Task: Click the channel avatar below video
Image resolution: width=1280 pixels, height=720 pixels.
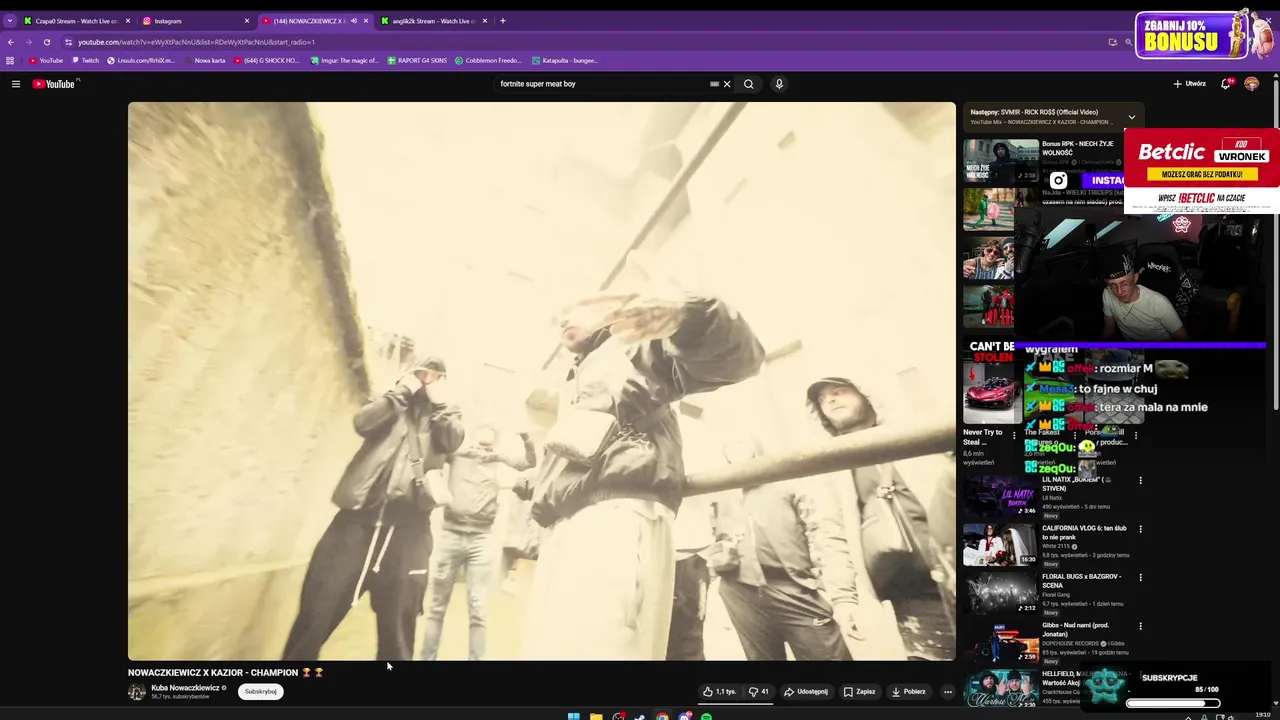Action: (137, 692)
